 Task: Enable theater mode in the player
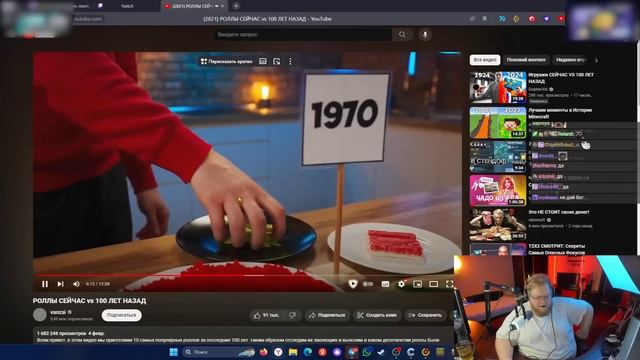pos(433,284)
